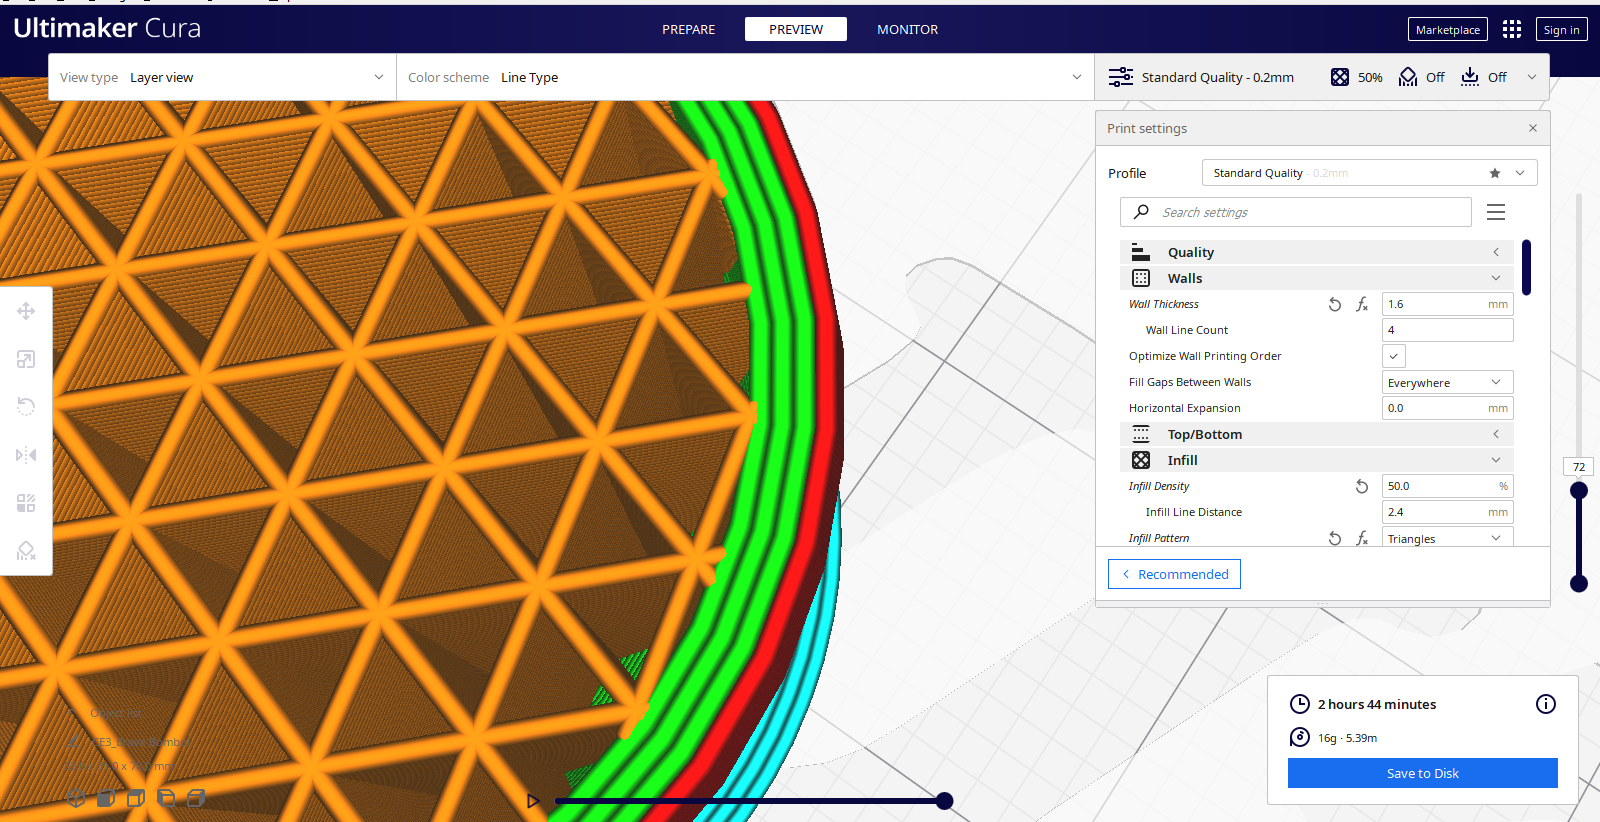Open Fill Gaps Between Walls dropdown
1600x822 pixels.
point(1447,382)
